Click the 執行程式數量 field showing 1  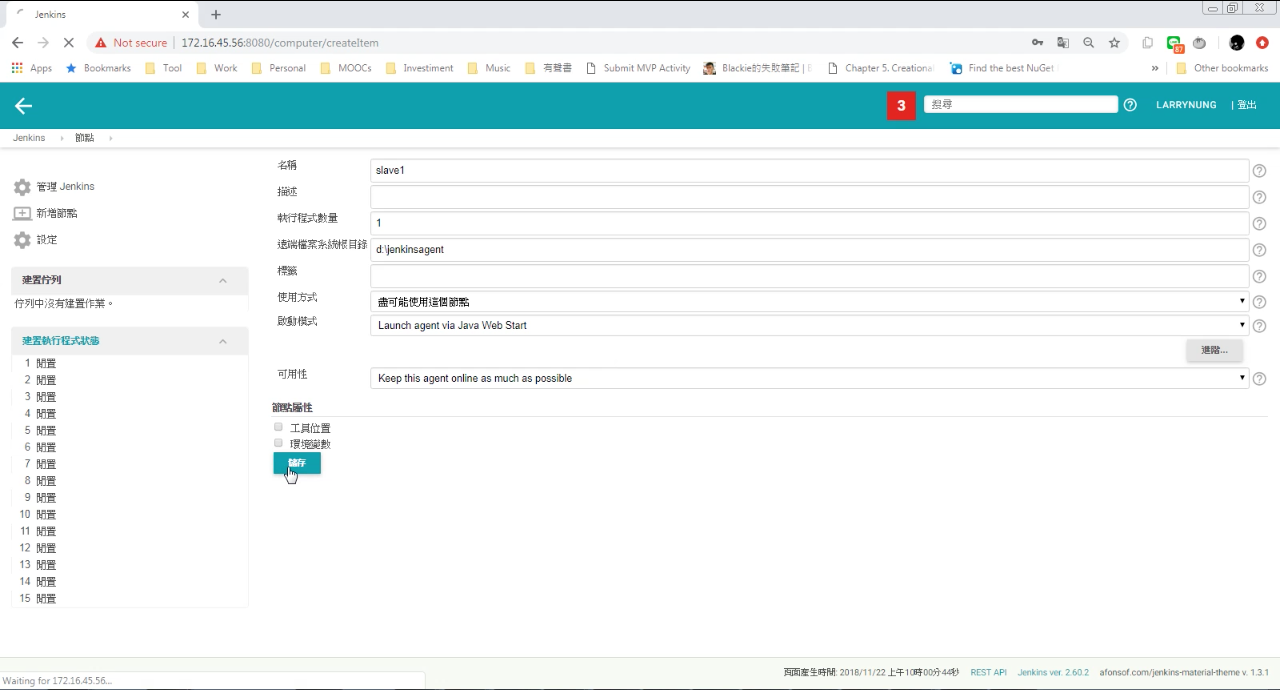coord(809,223)
